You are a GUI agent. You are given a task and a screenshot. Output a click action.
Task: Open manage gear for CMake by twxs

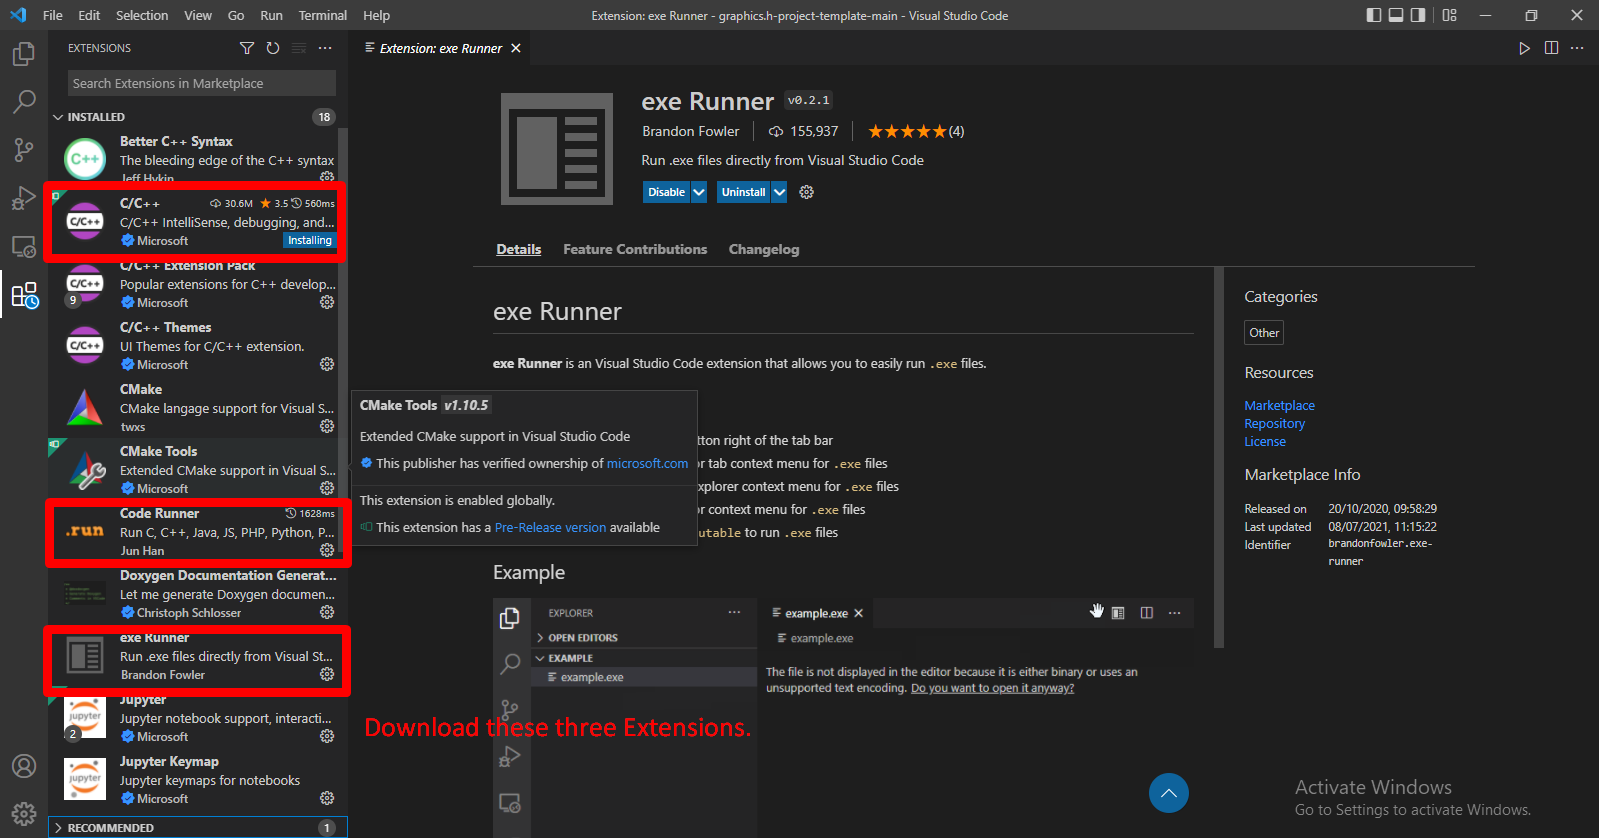pyautogui.click(x=327, y=426)
